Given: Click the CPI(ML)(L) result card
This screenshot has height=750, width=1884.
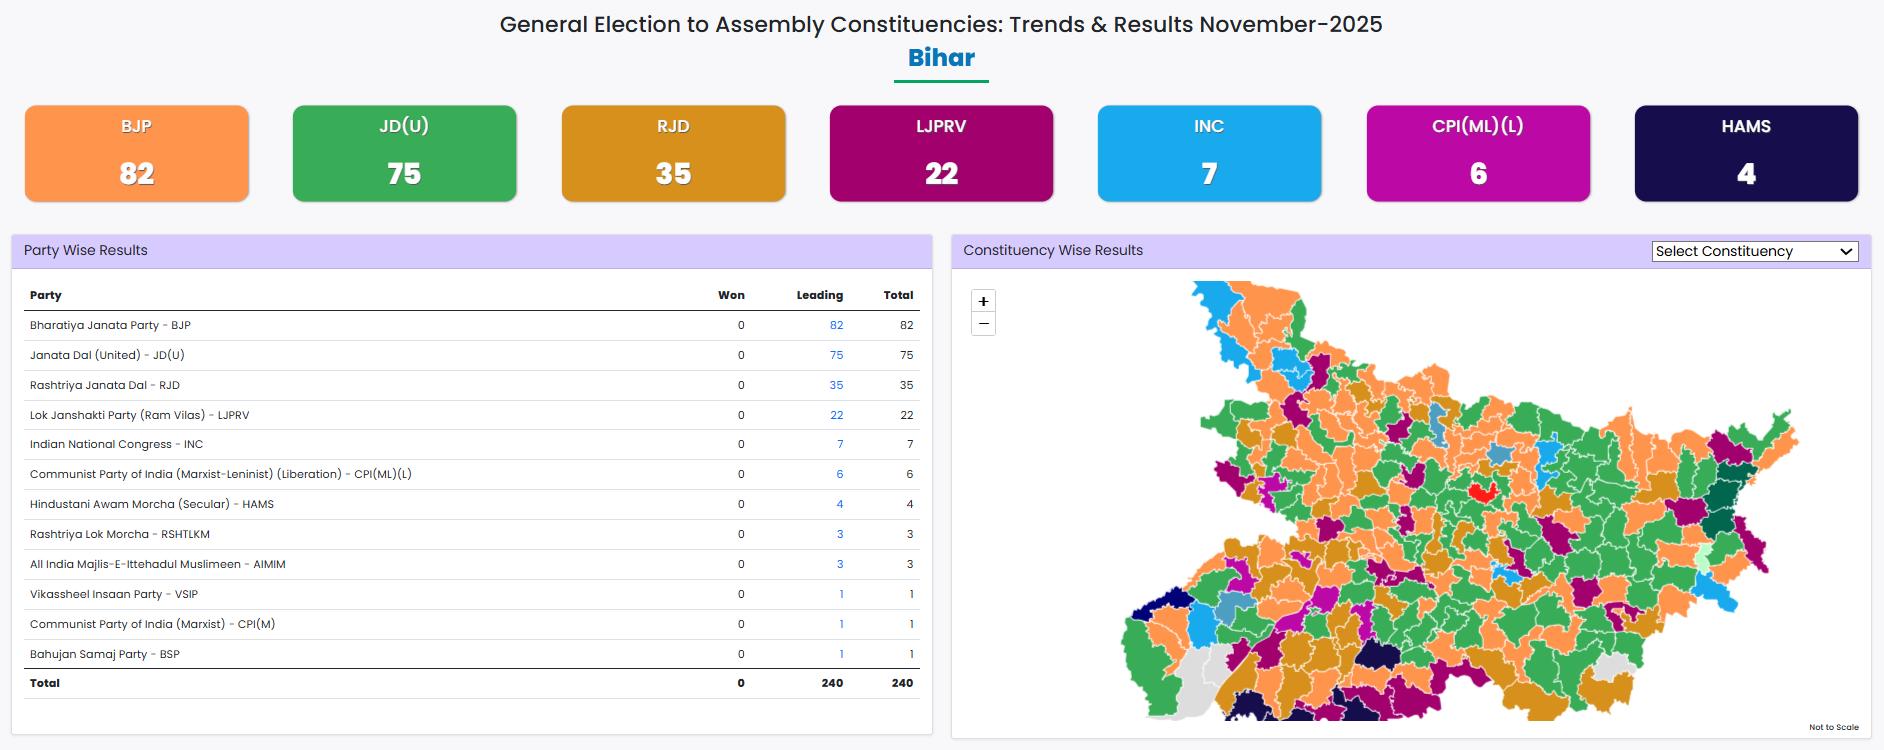Looking at the screenshot, I should point(1477,153).
